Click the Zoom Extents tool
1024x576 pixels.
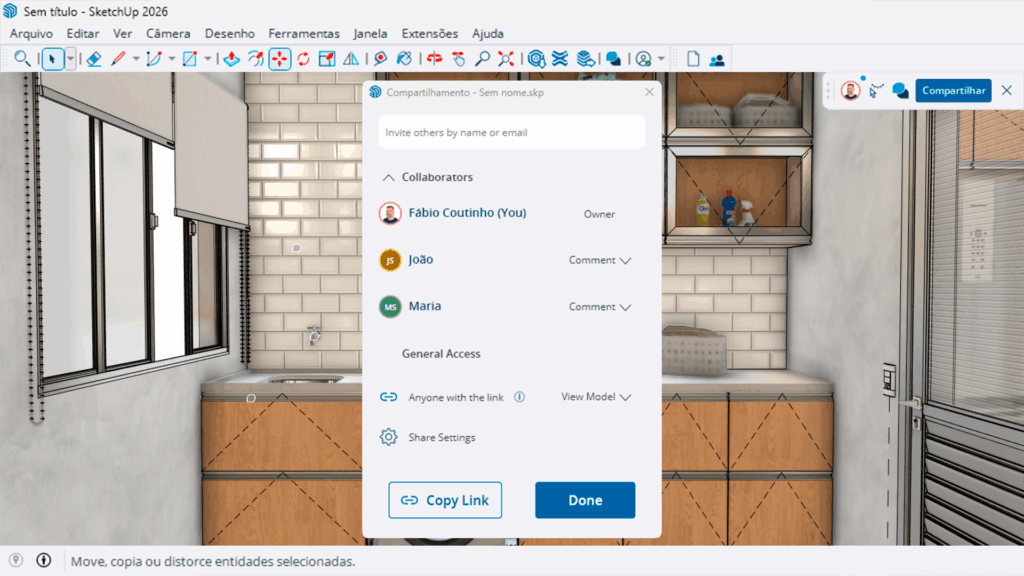pyautogui.click(x=506, y=59)
